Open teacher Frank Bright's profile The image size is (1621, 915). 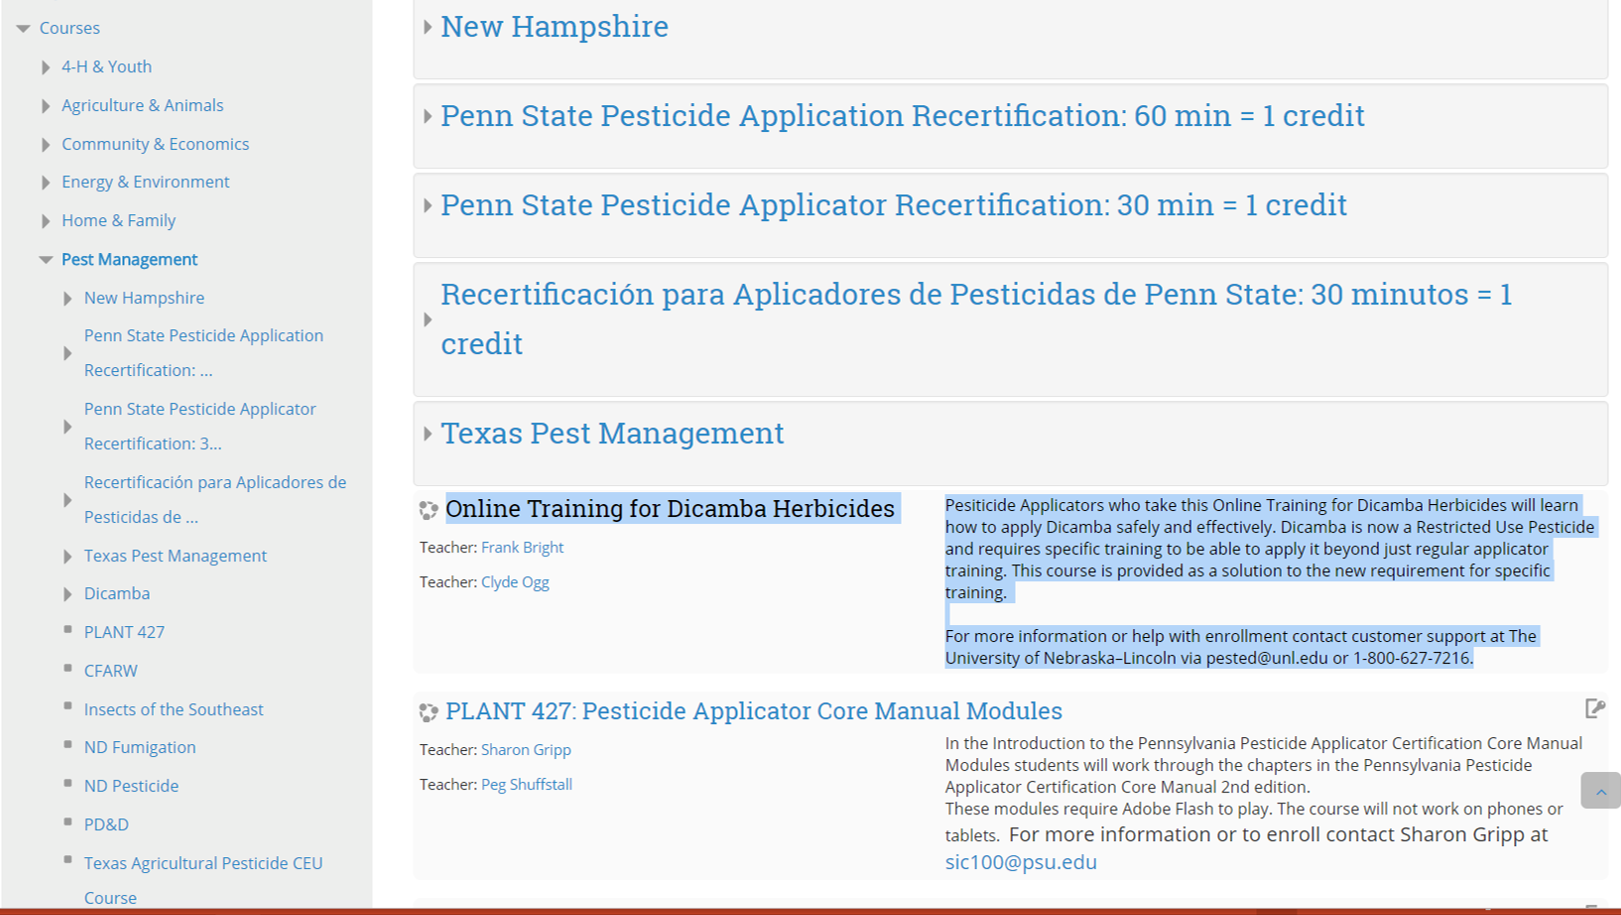coord(522,547)
